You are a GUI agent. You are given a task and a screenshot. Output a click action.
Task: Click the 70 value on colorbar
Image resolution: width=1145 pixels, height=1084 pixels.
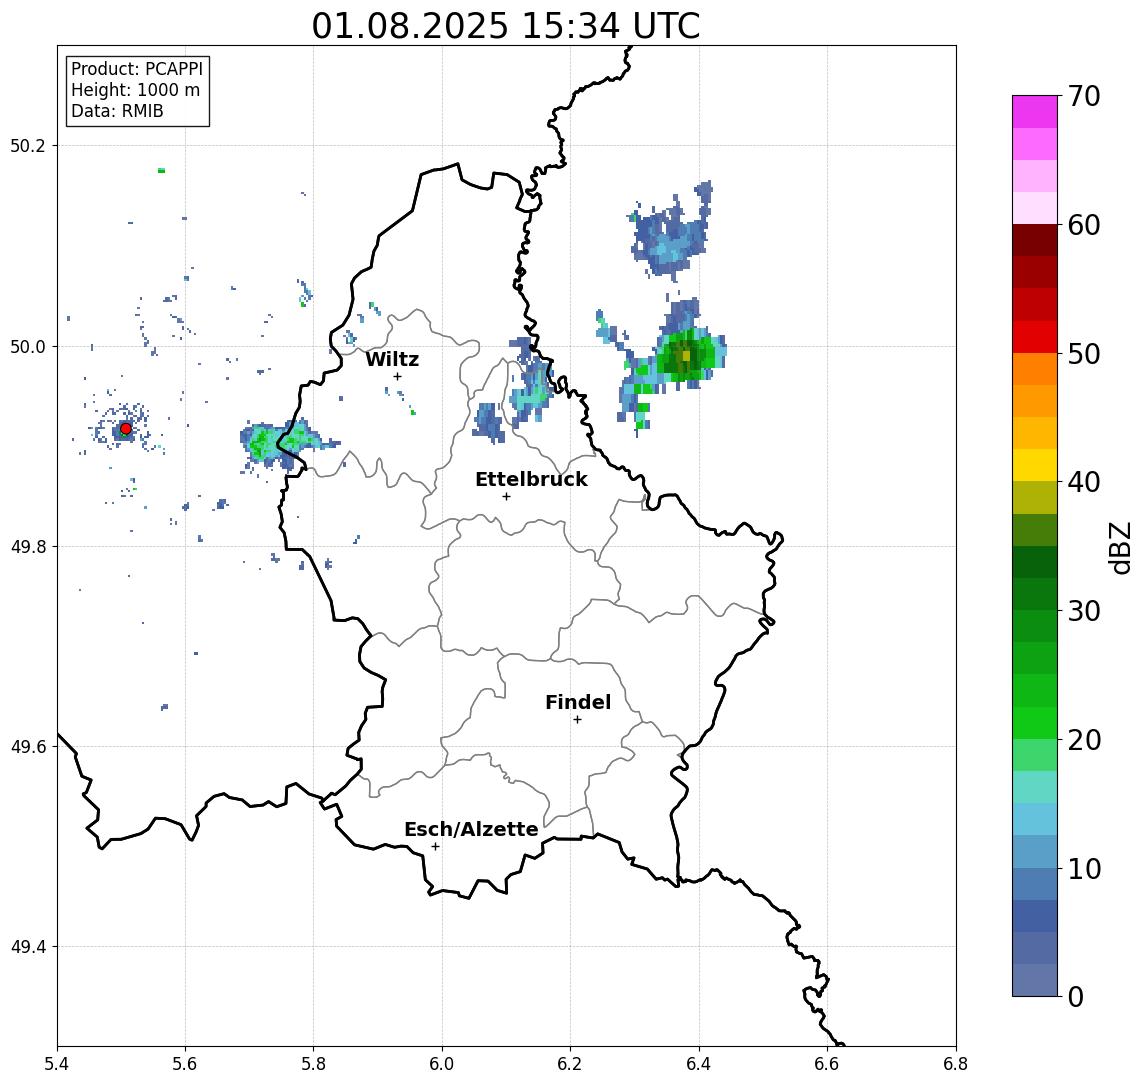1084,96
